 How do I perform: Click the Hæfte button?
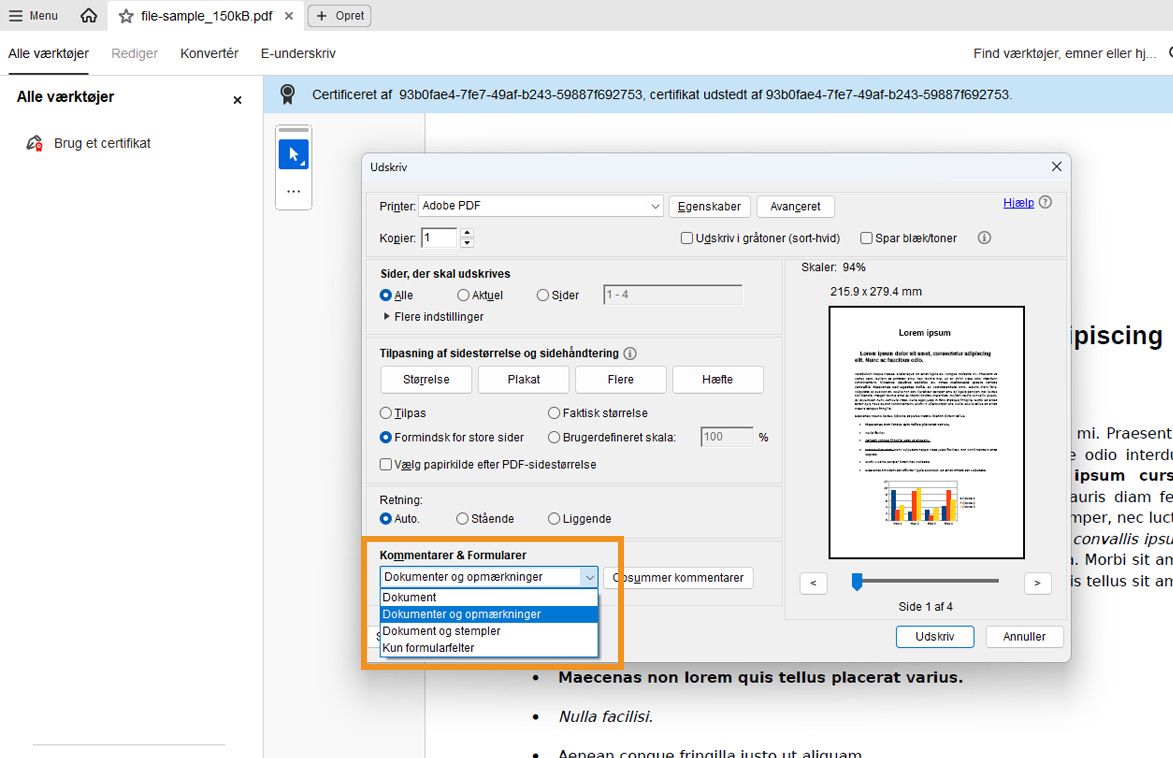click(x=717, y=379)
